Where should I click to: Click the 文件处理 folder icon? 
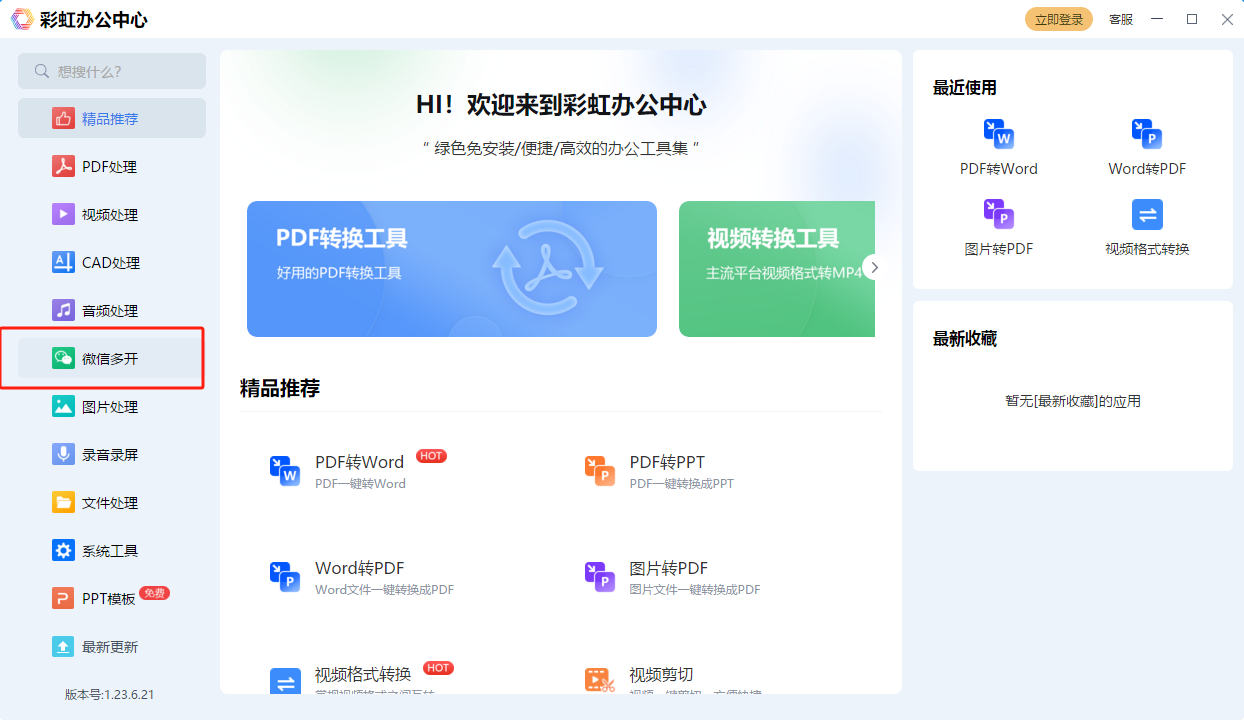[64, 503]
